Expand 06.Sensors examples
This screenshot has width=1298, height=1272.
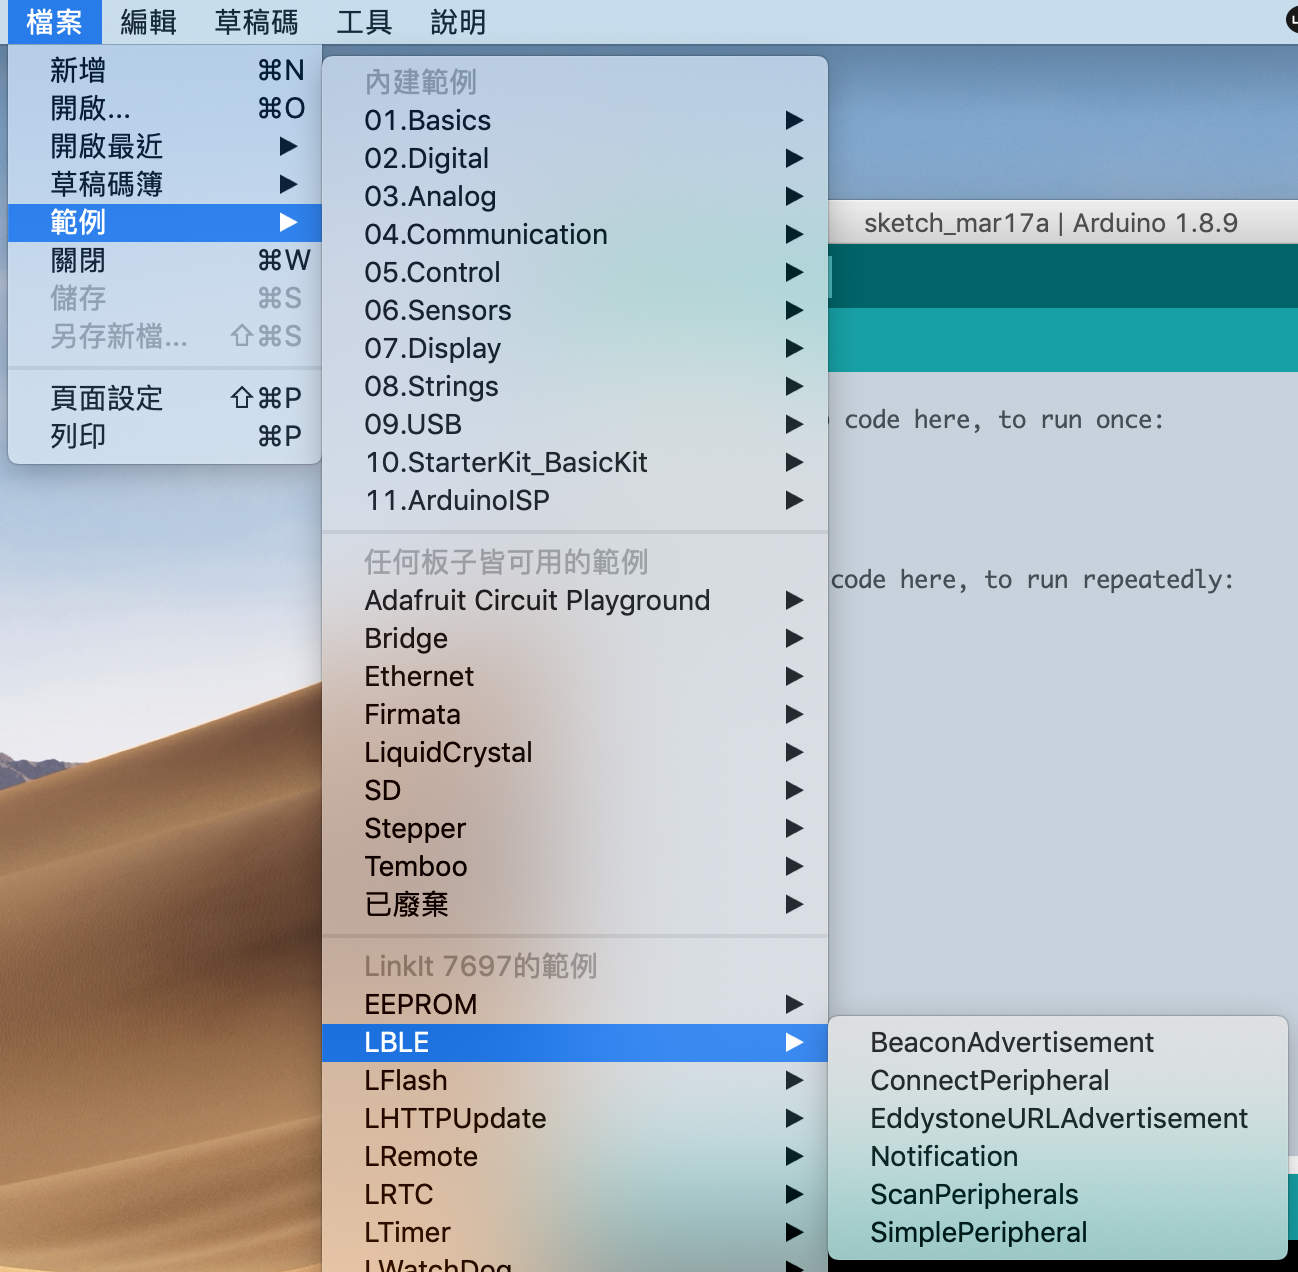pyautogui.click(x=575, y=310)
